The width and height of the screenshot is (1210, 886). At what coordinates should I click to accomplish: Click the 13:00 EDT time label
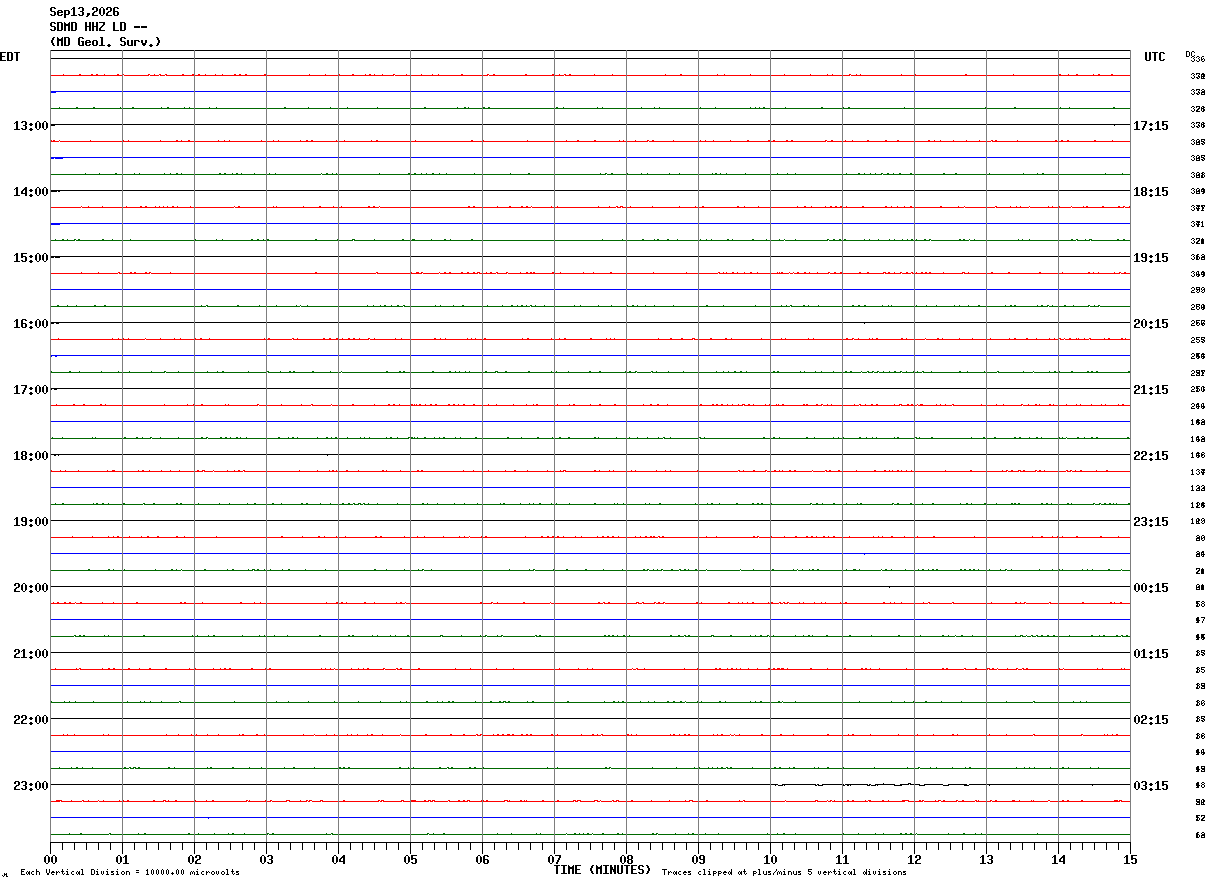(31, 126)
